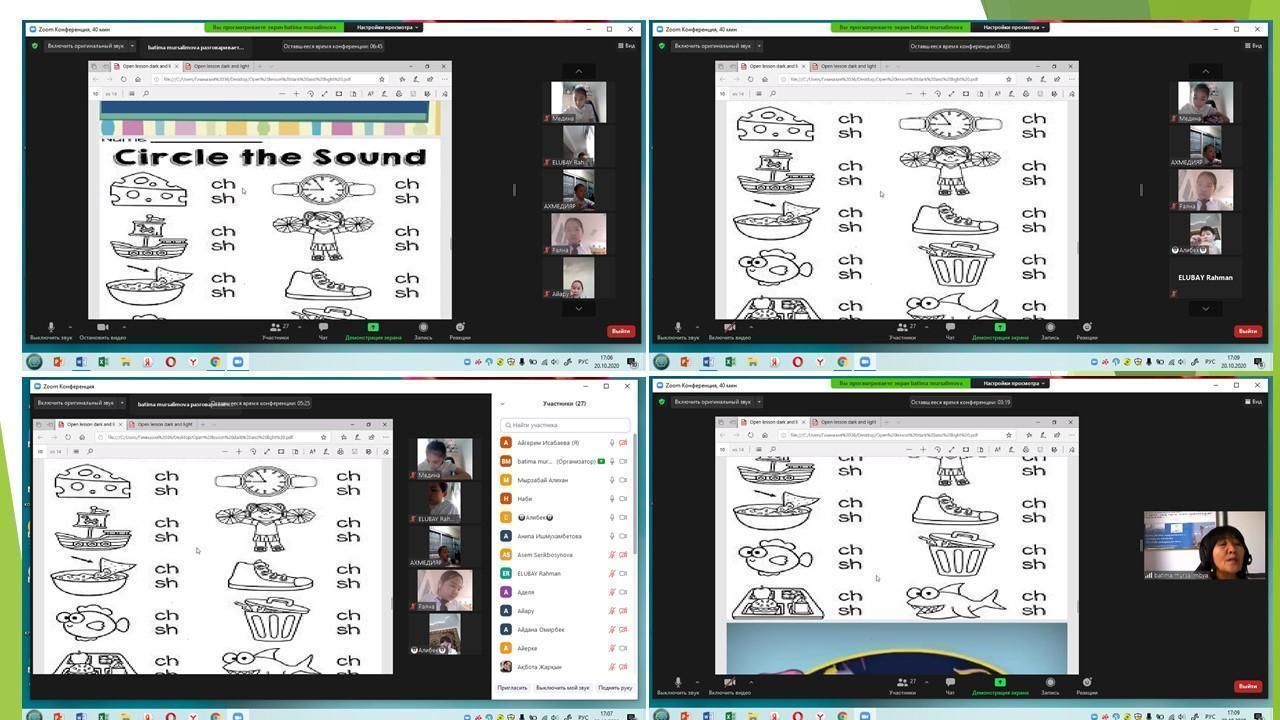This screenshot has height=720, width=1280.
Task: Open Чат in meeting showing 03:19 remaining
Action: coord(950,683)
